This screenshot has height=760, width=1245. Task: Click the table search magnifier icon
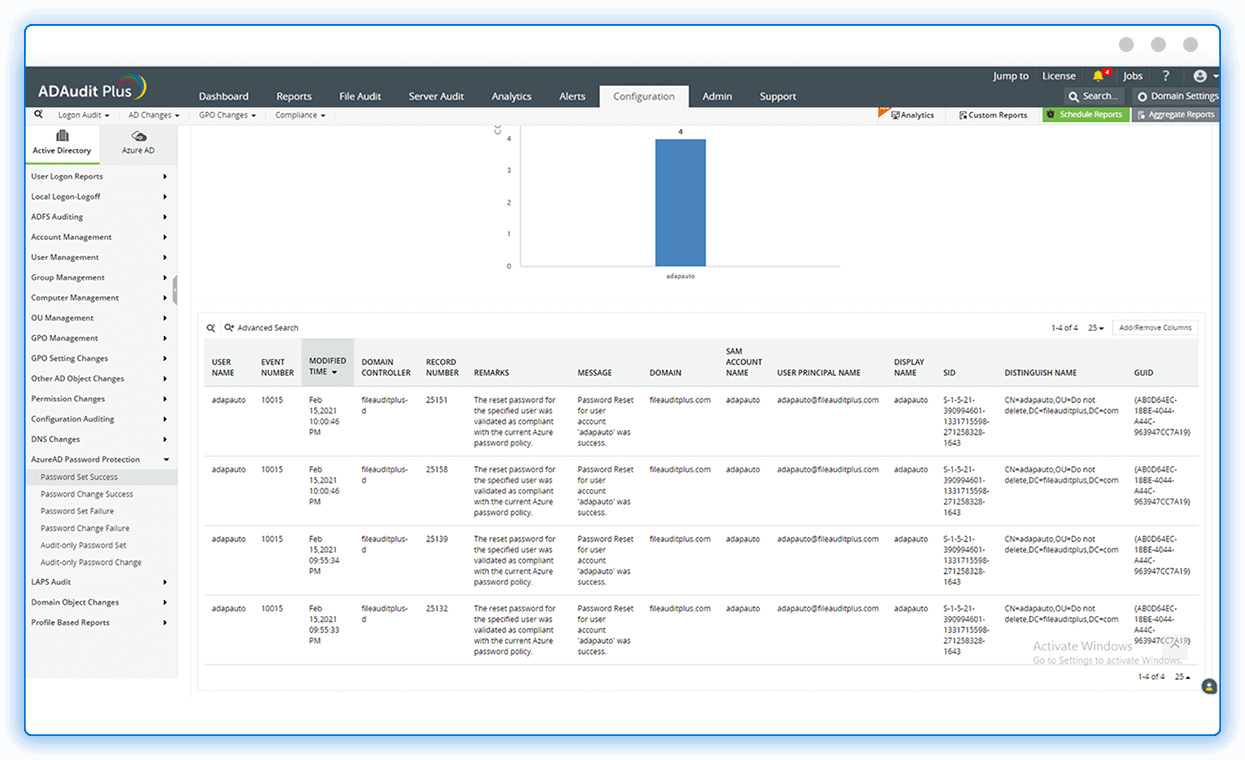[x=211, y=327]
